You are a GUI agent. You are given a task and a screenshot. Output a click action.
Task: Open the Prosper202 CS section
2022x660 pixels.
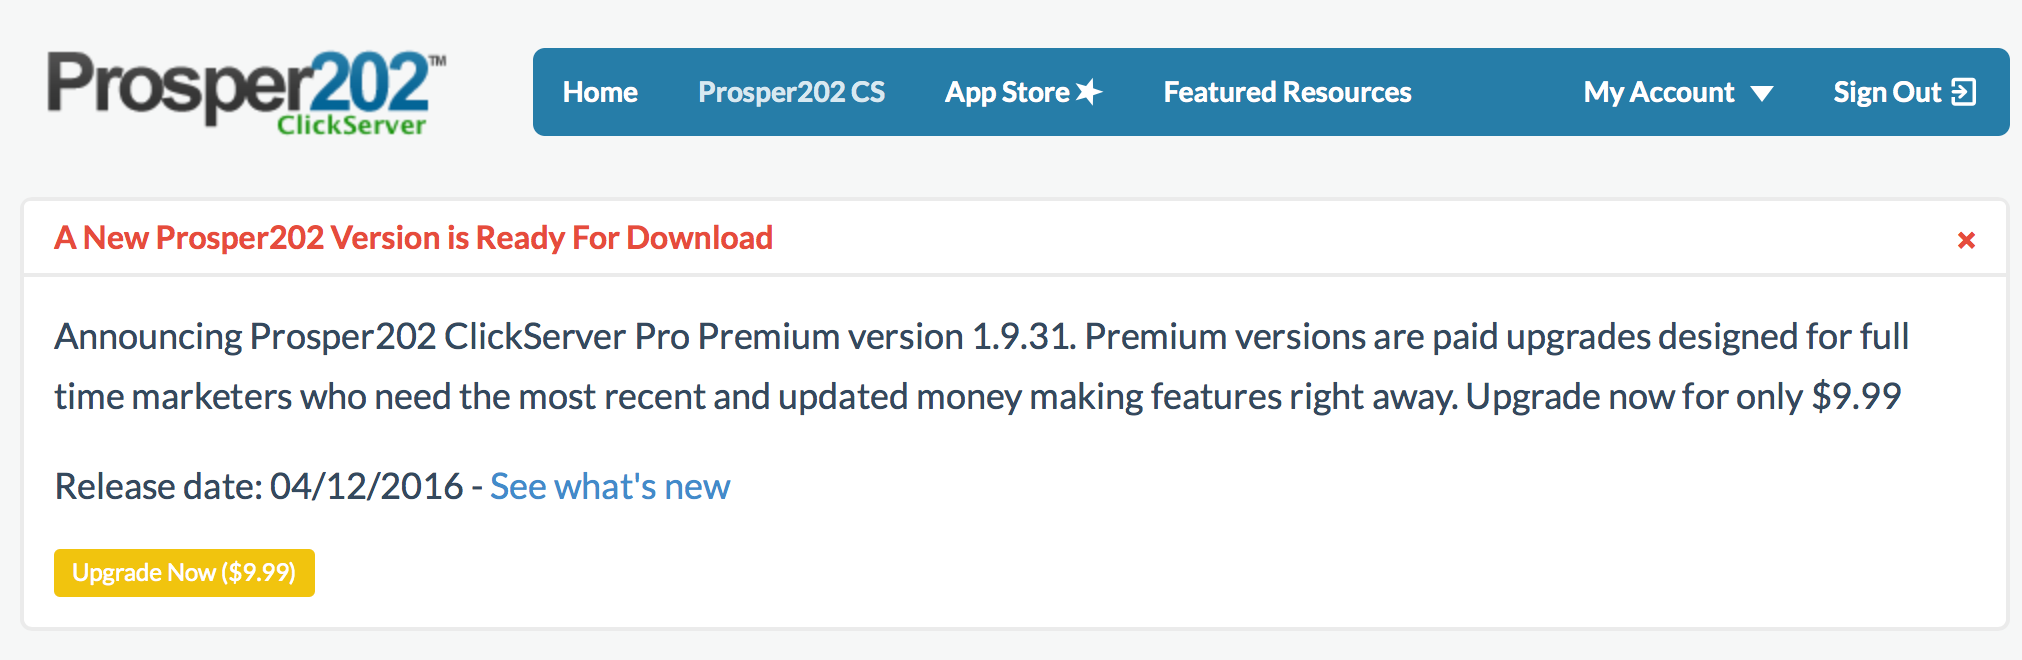click(791, 92)
